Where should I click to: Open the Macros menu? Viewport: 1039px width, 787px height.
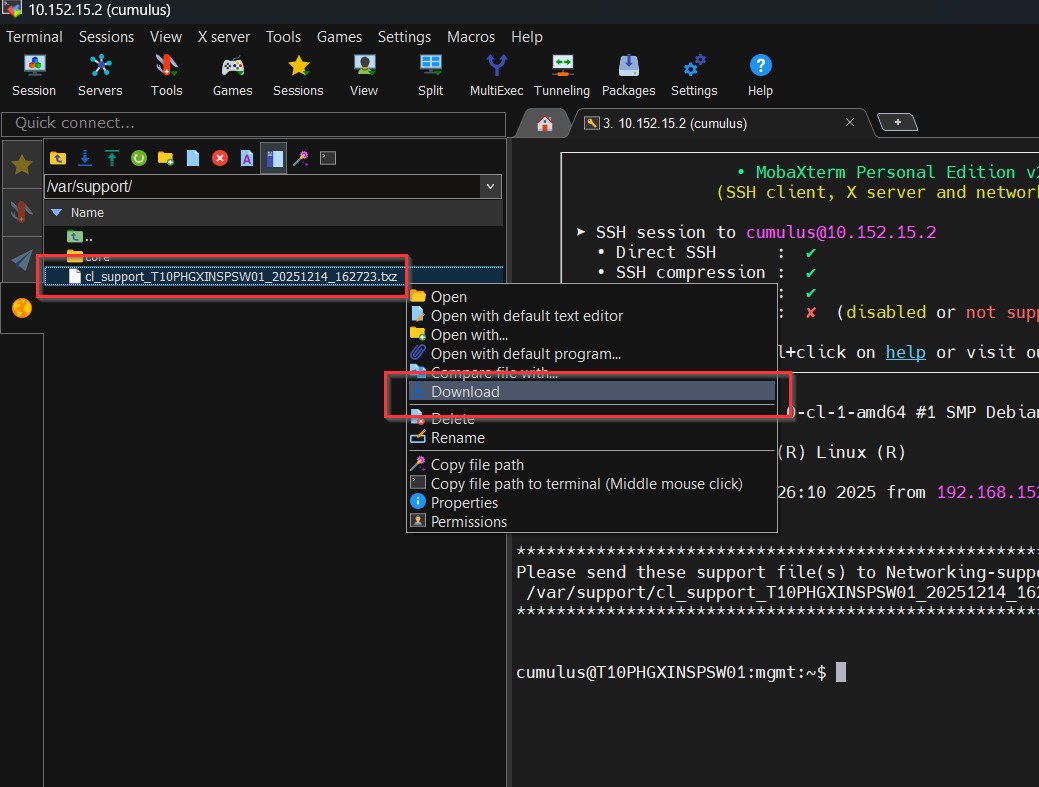point(471,37)
